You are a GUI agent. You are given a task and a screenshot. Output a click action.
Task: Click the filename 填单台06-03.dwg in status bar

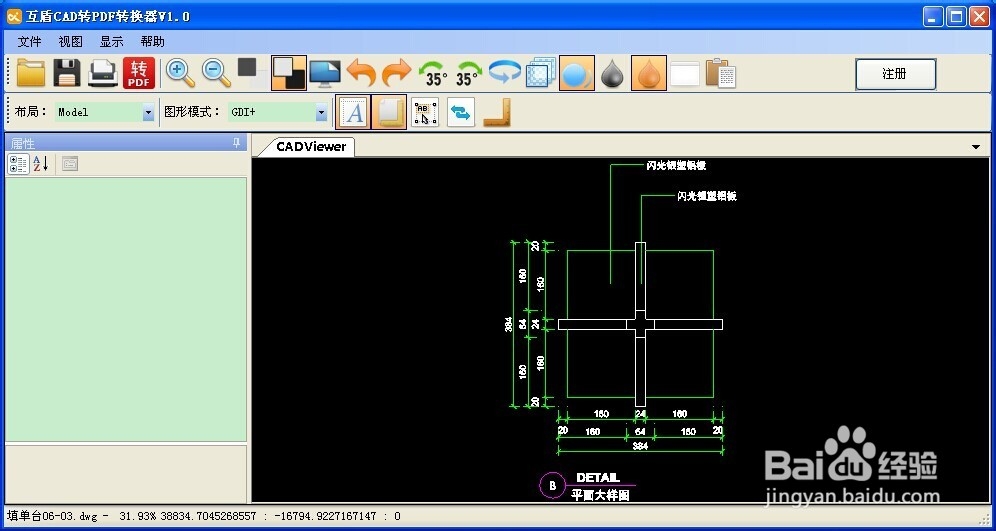[x=52, y=516]
